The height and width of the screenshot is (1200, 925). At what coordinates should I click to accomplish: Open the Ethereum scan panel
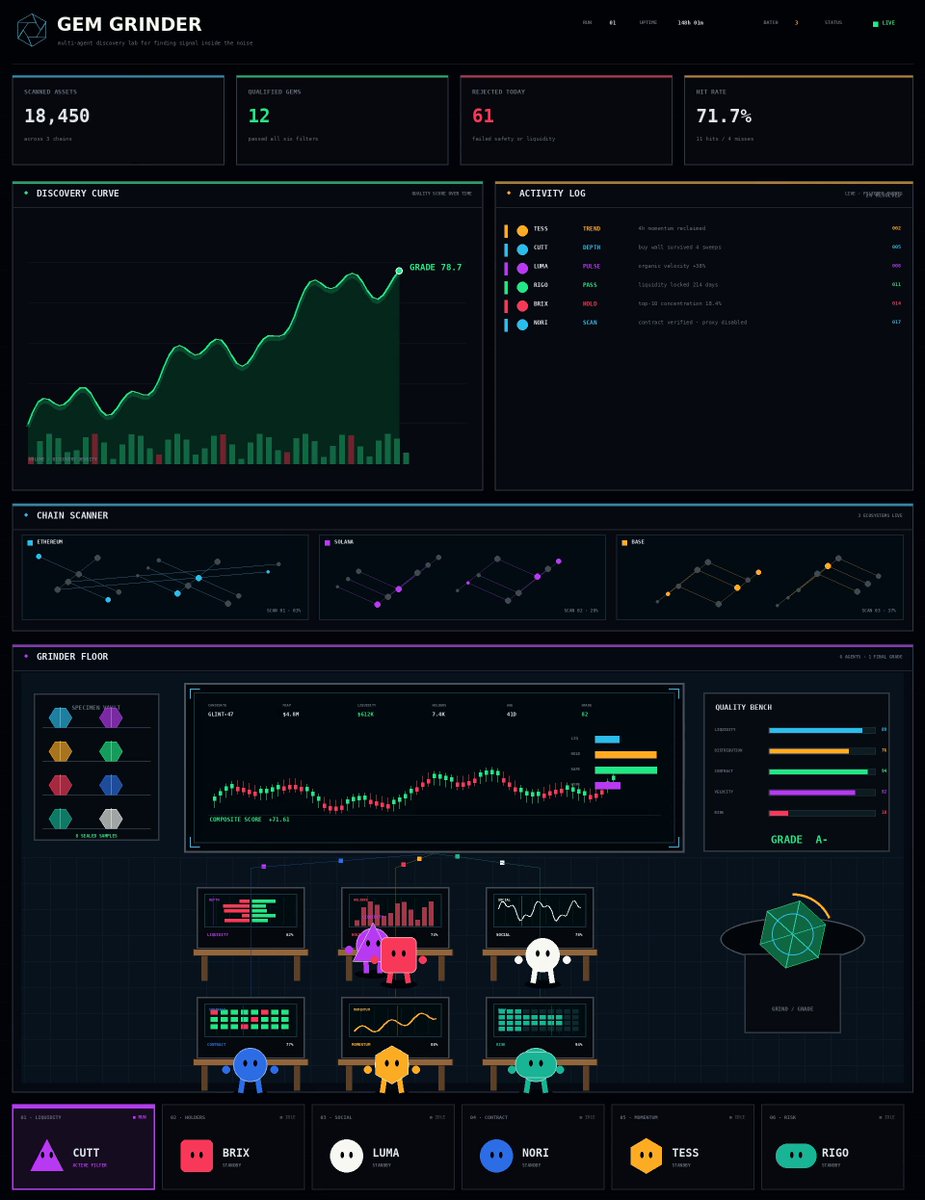tap(165, 577)
